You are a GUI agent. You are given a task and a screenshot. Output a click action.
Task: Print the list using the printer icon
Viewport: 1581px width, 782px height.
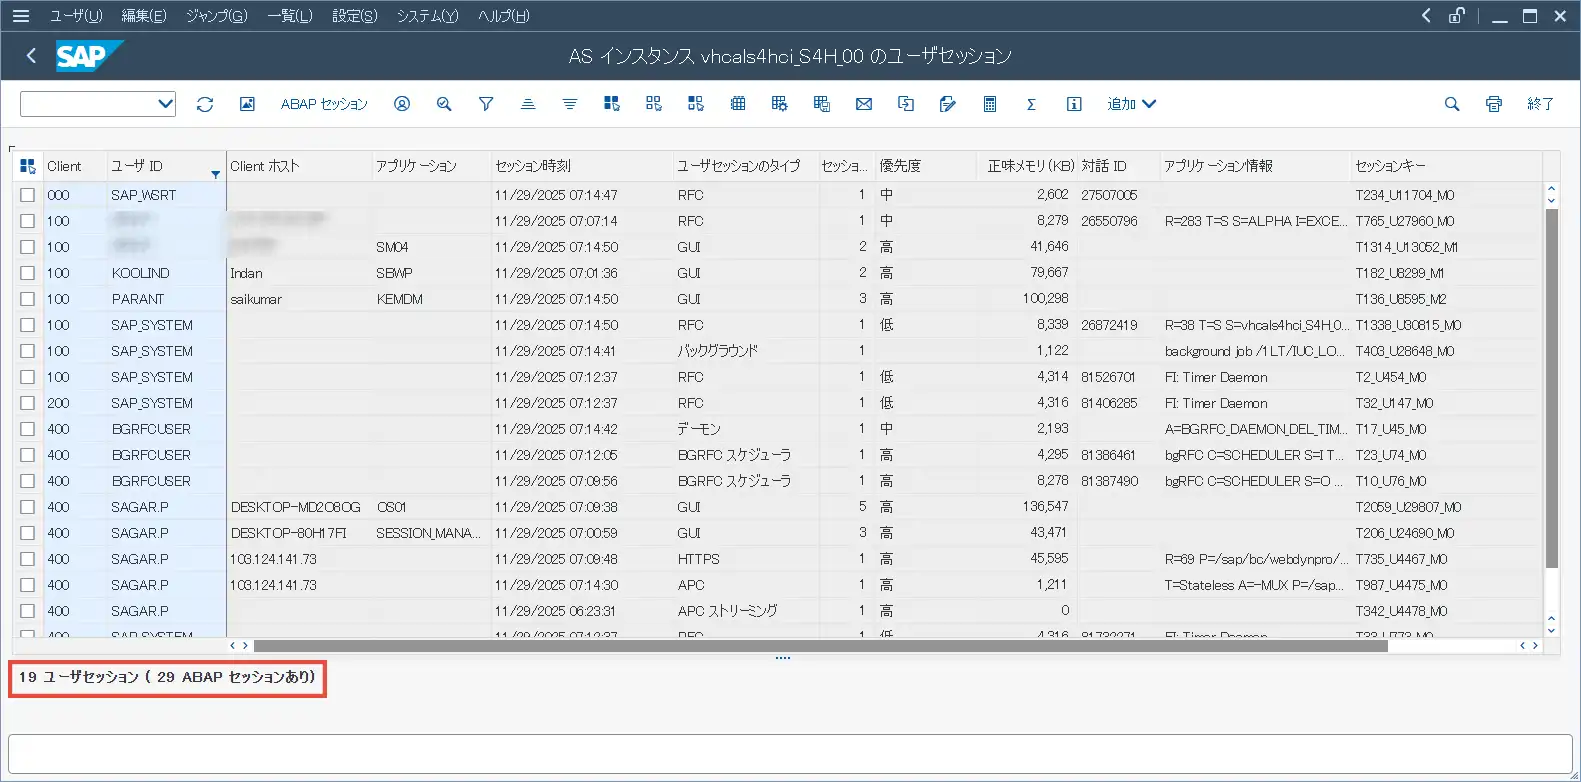click(x=1494, y=104)
